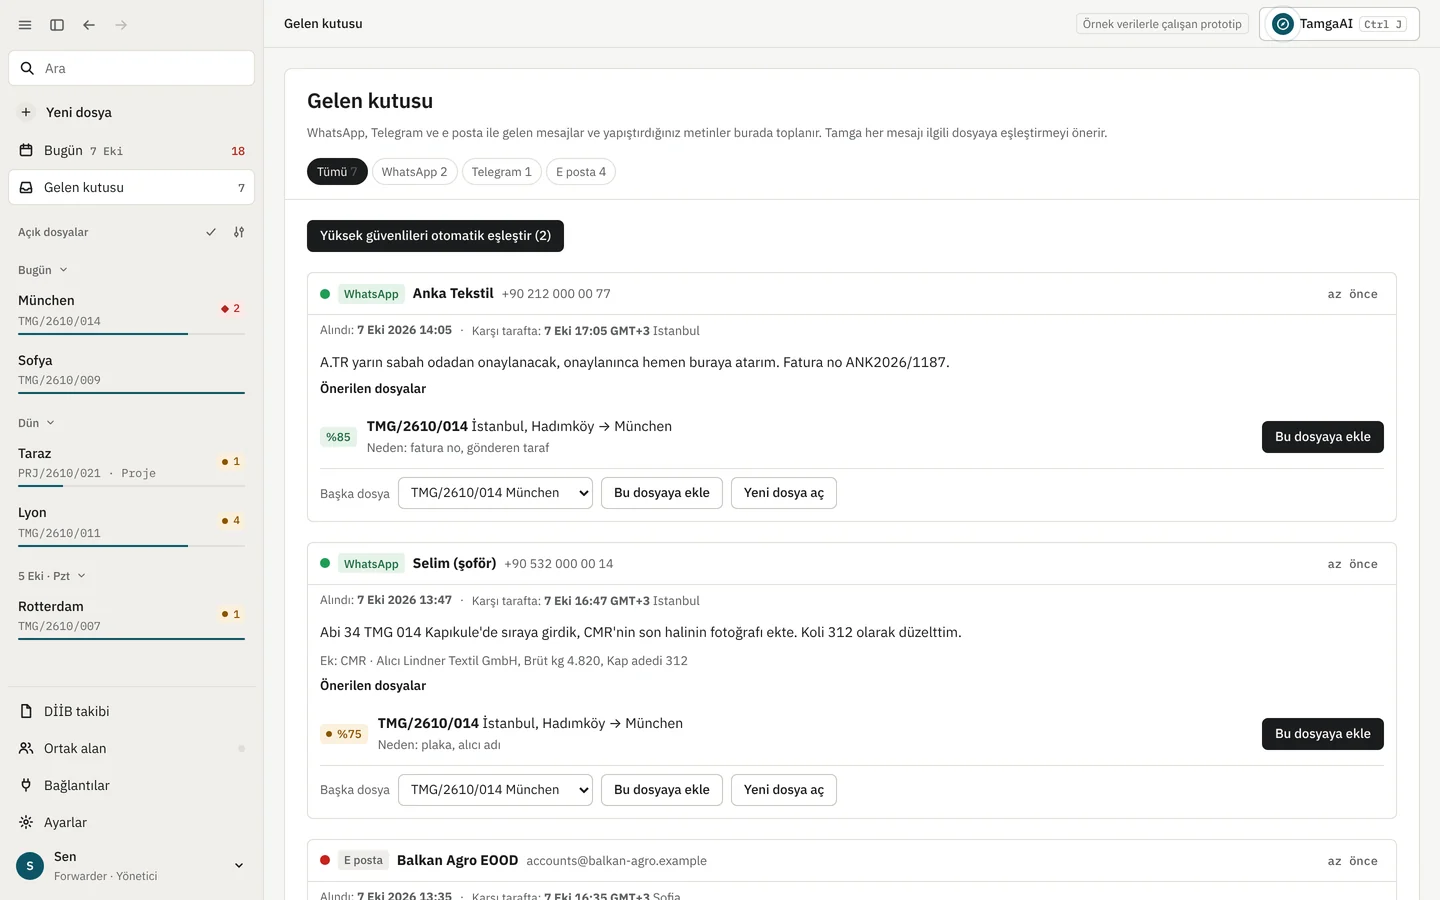This screenshot has width=1440, height=900.
Task: Open the hamburger menu icon
Action: point(25,25)
